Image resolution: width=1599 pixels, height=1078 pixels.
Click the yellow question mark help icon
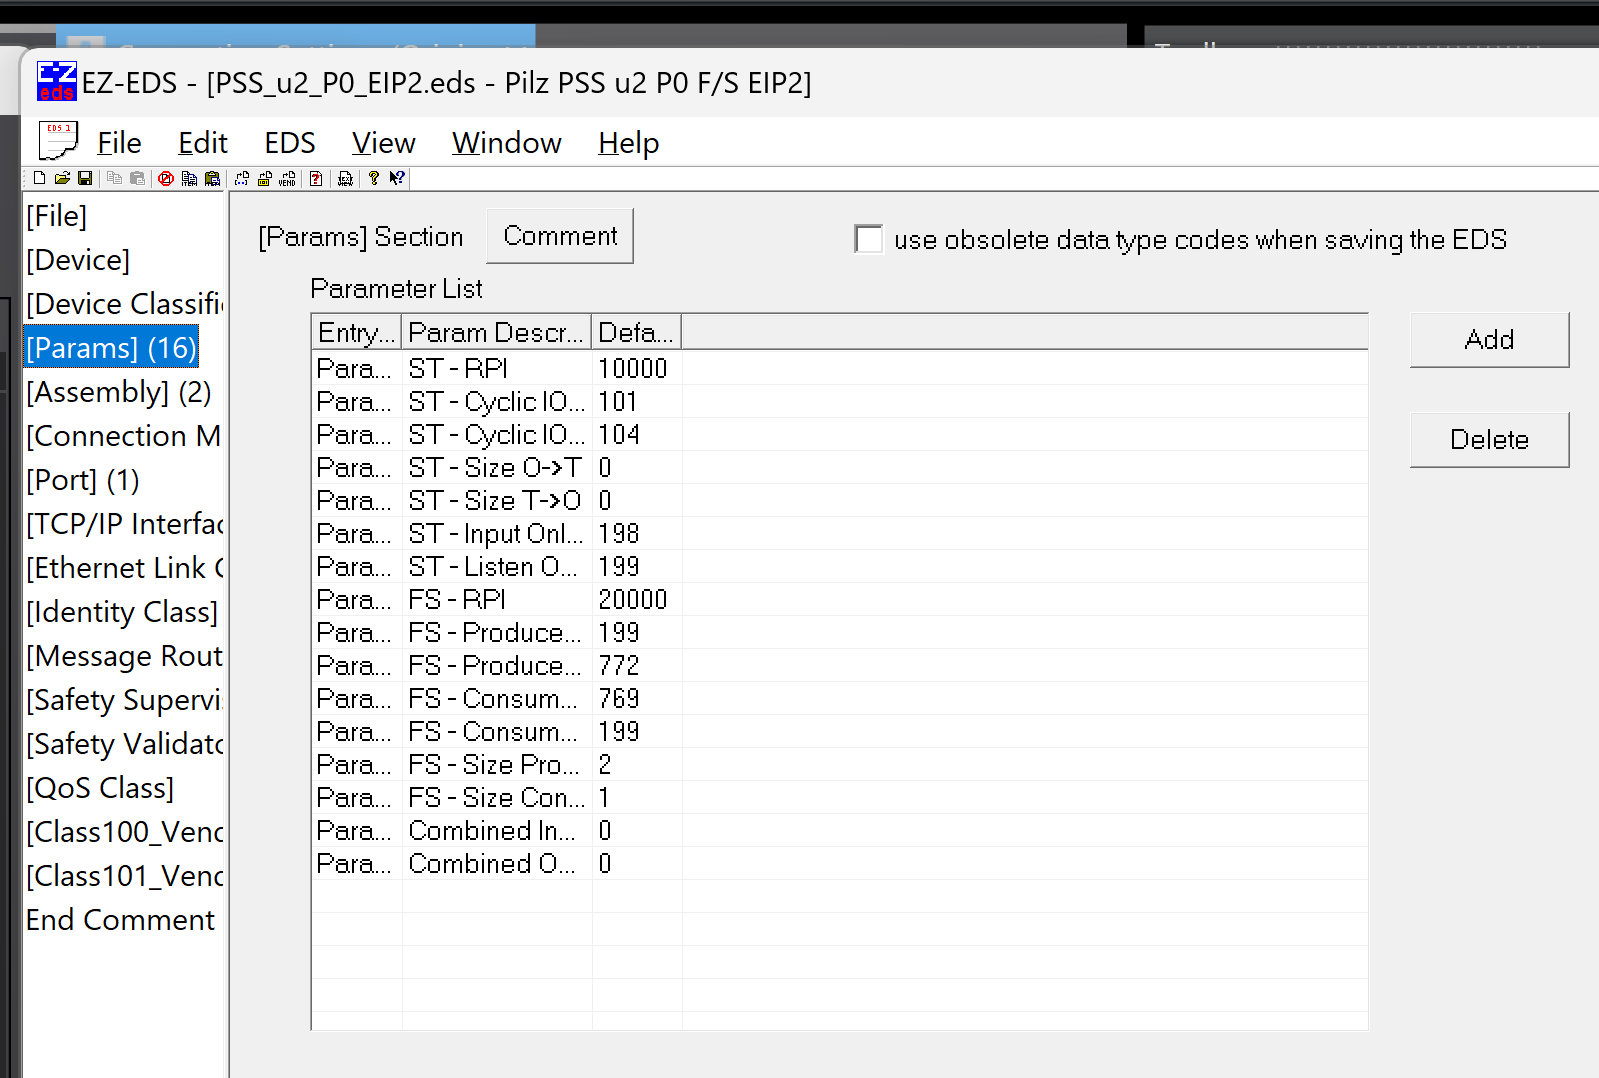[373, 178]
